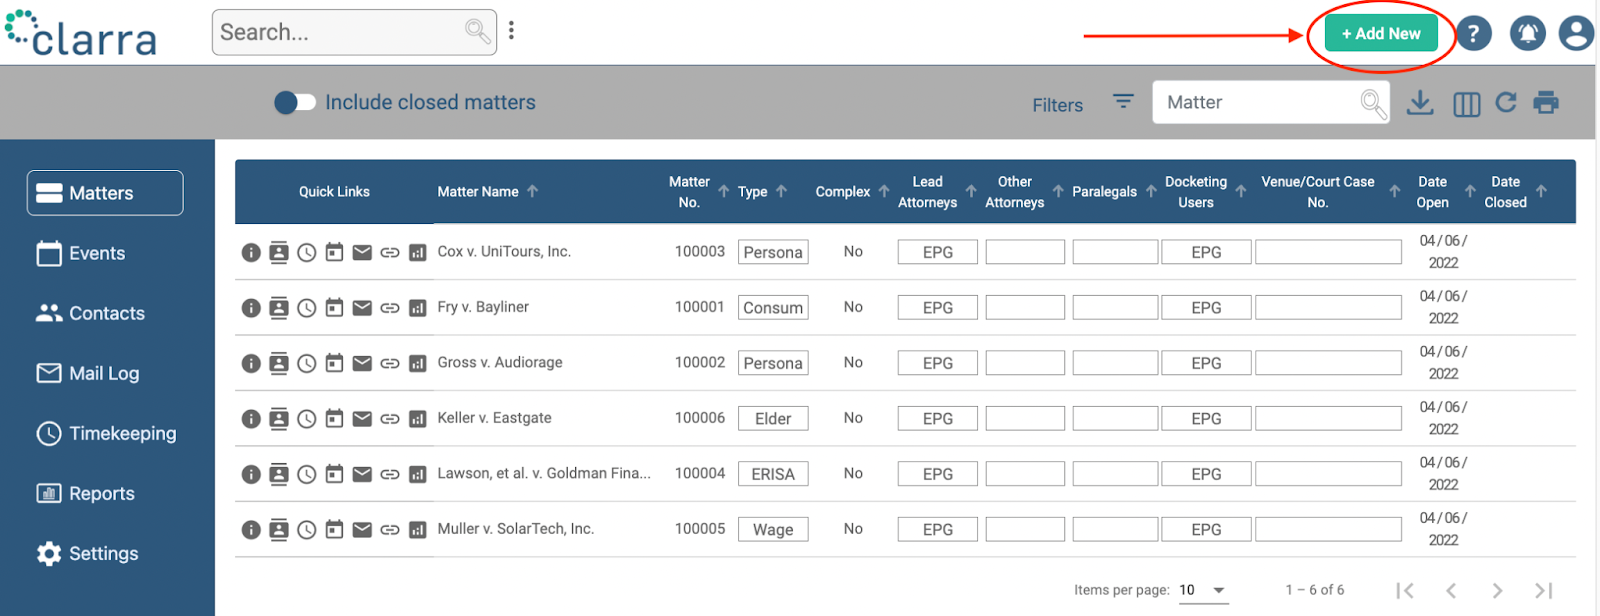Open Type dropdown for Cox v. UniTours
The width and height of the screenshot is (1600, 616).
point(773,252)
